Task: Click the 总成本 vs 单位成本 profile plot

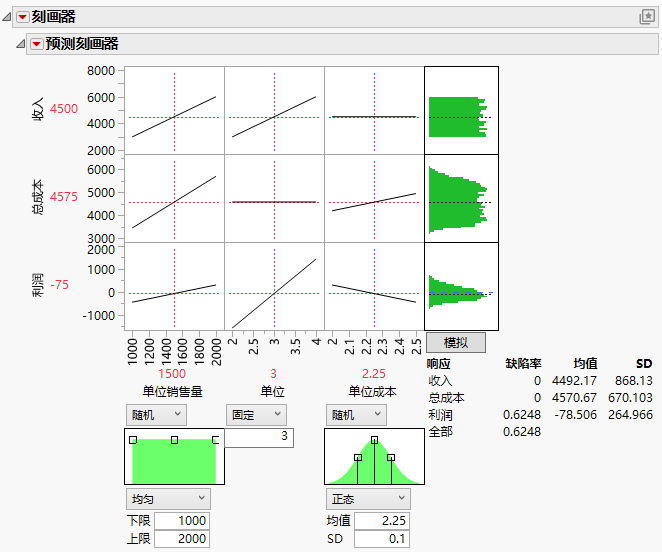Action: pos(374,198)
